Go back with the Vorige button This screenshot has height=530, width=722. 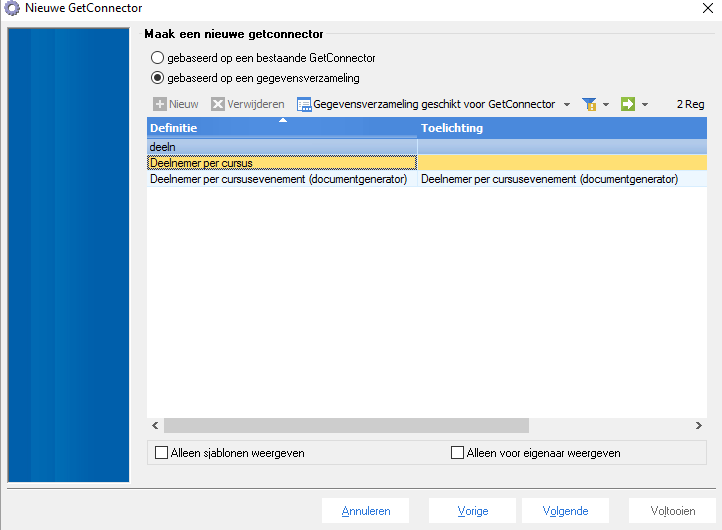(x=472, y=511)
